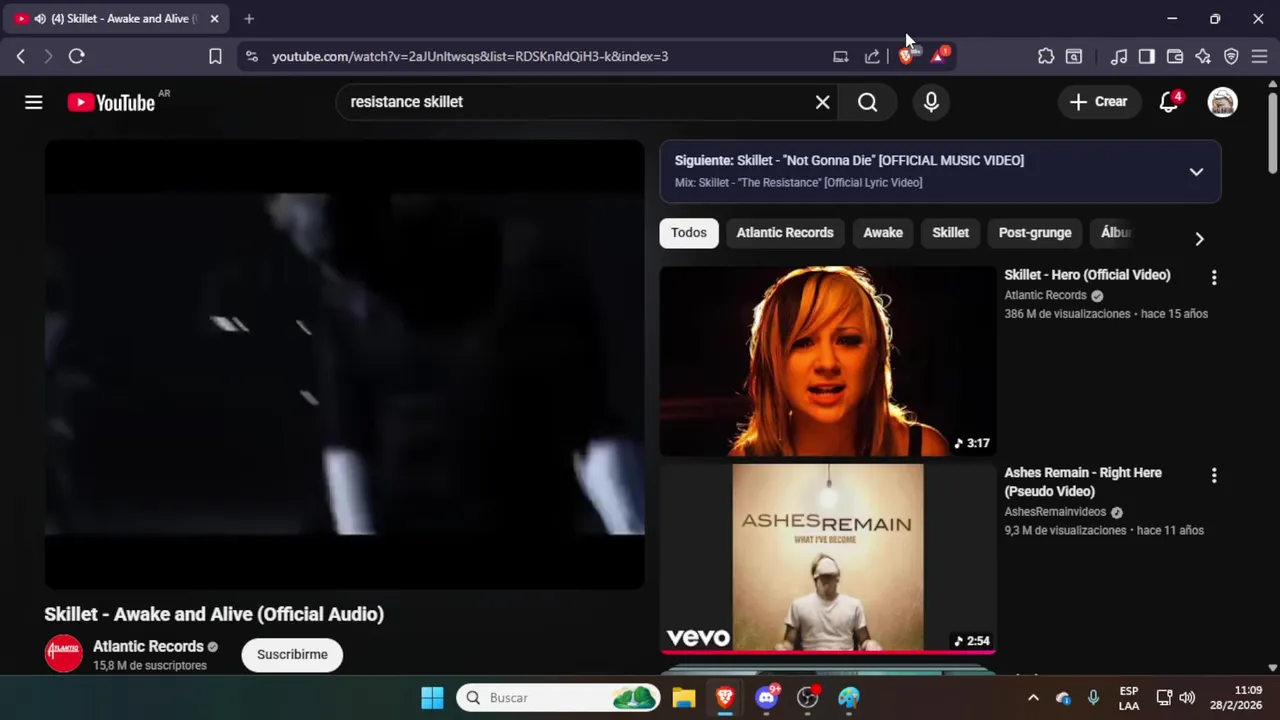
Task: Open Ashes Remain - Right Here title
Action: [1083, 482]
